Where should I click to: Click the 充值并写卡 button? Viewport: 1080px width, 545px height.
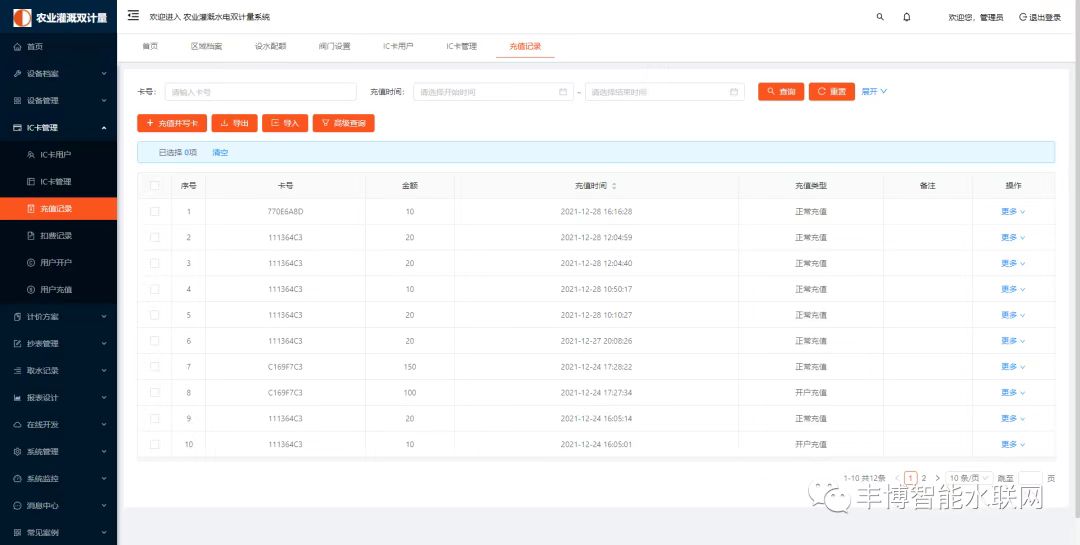(x=172, y=123)
